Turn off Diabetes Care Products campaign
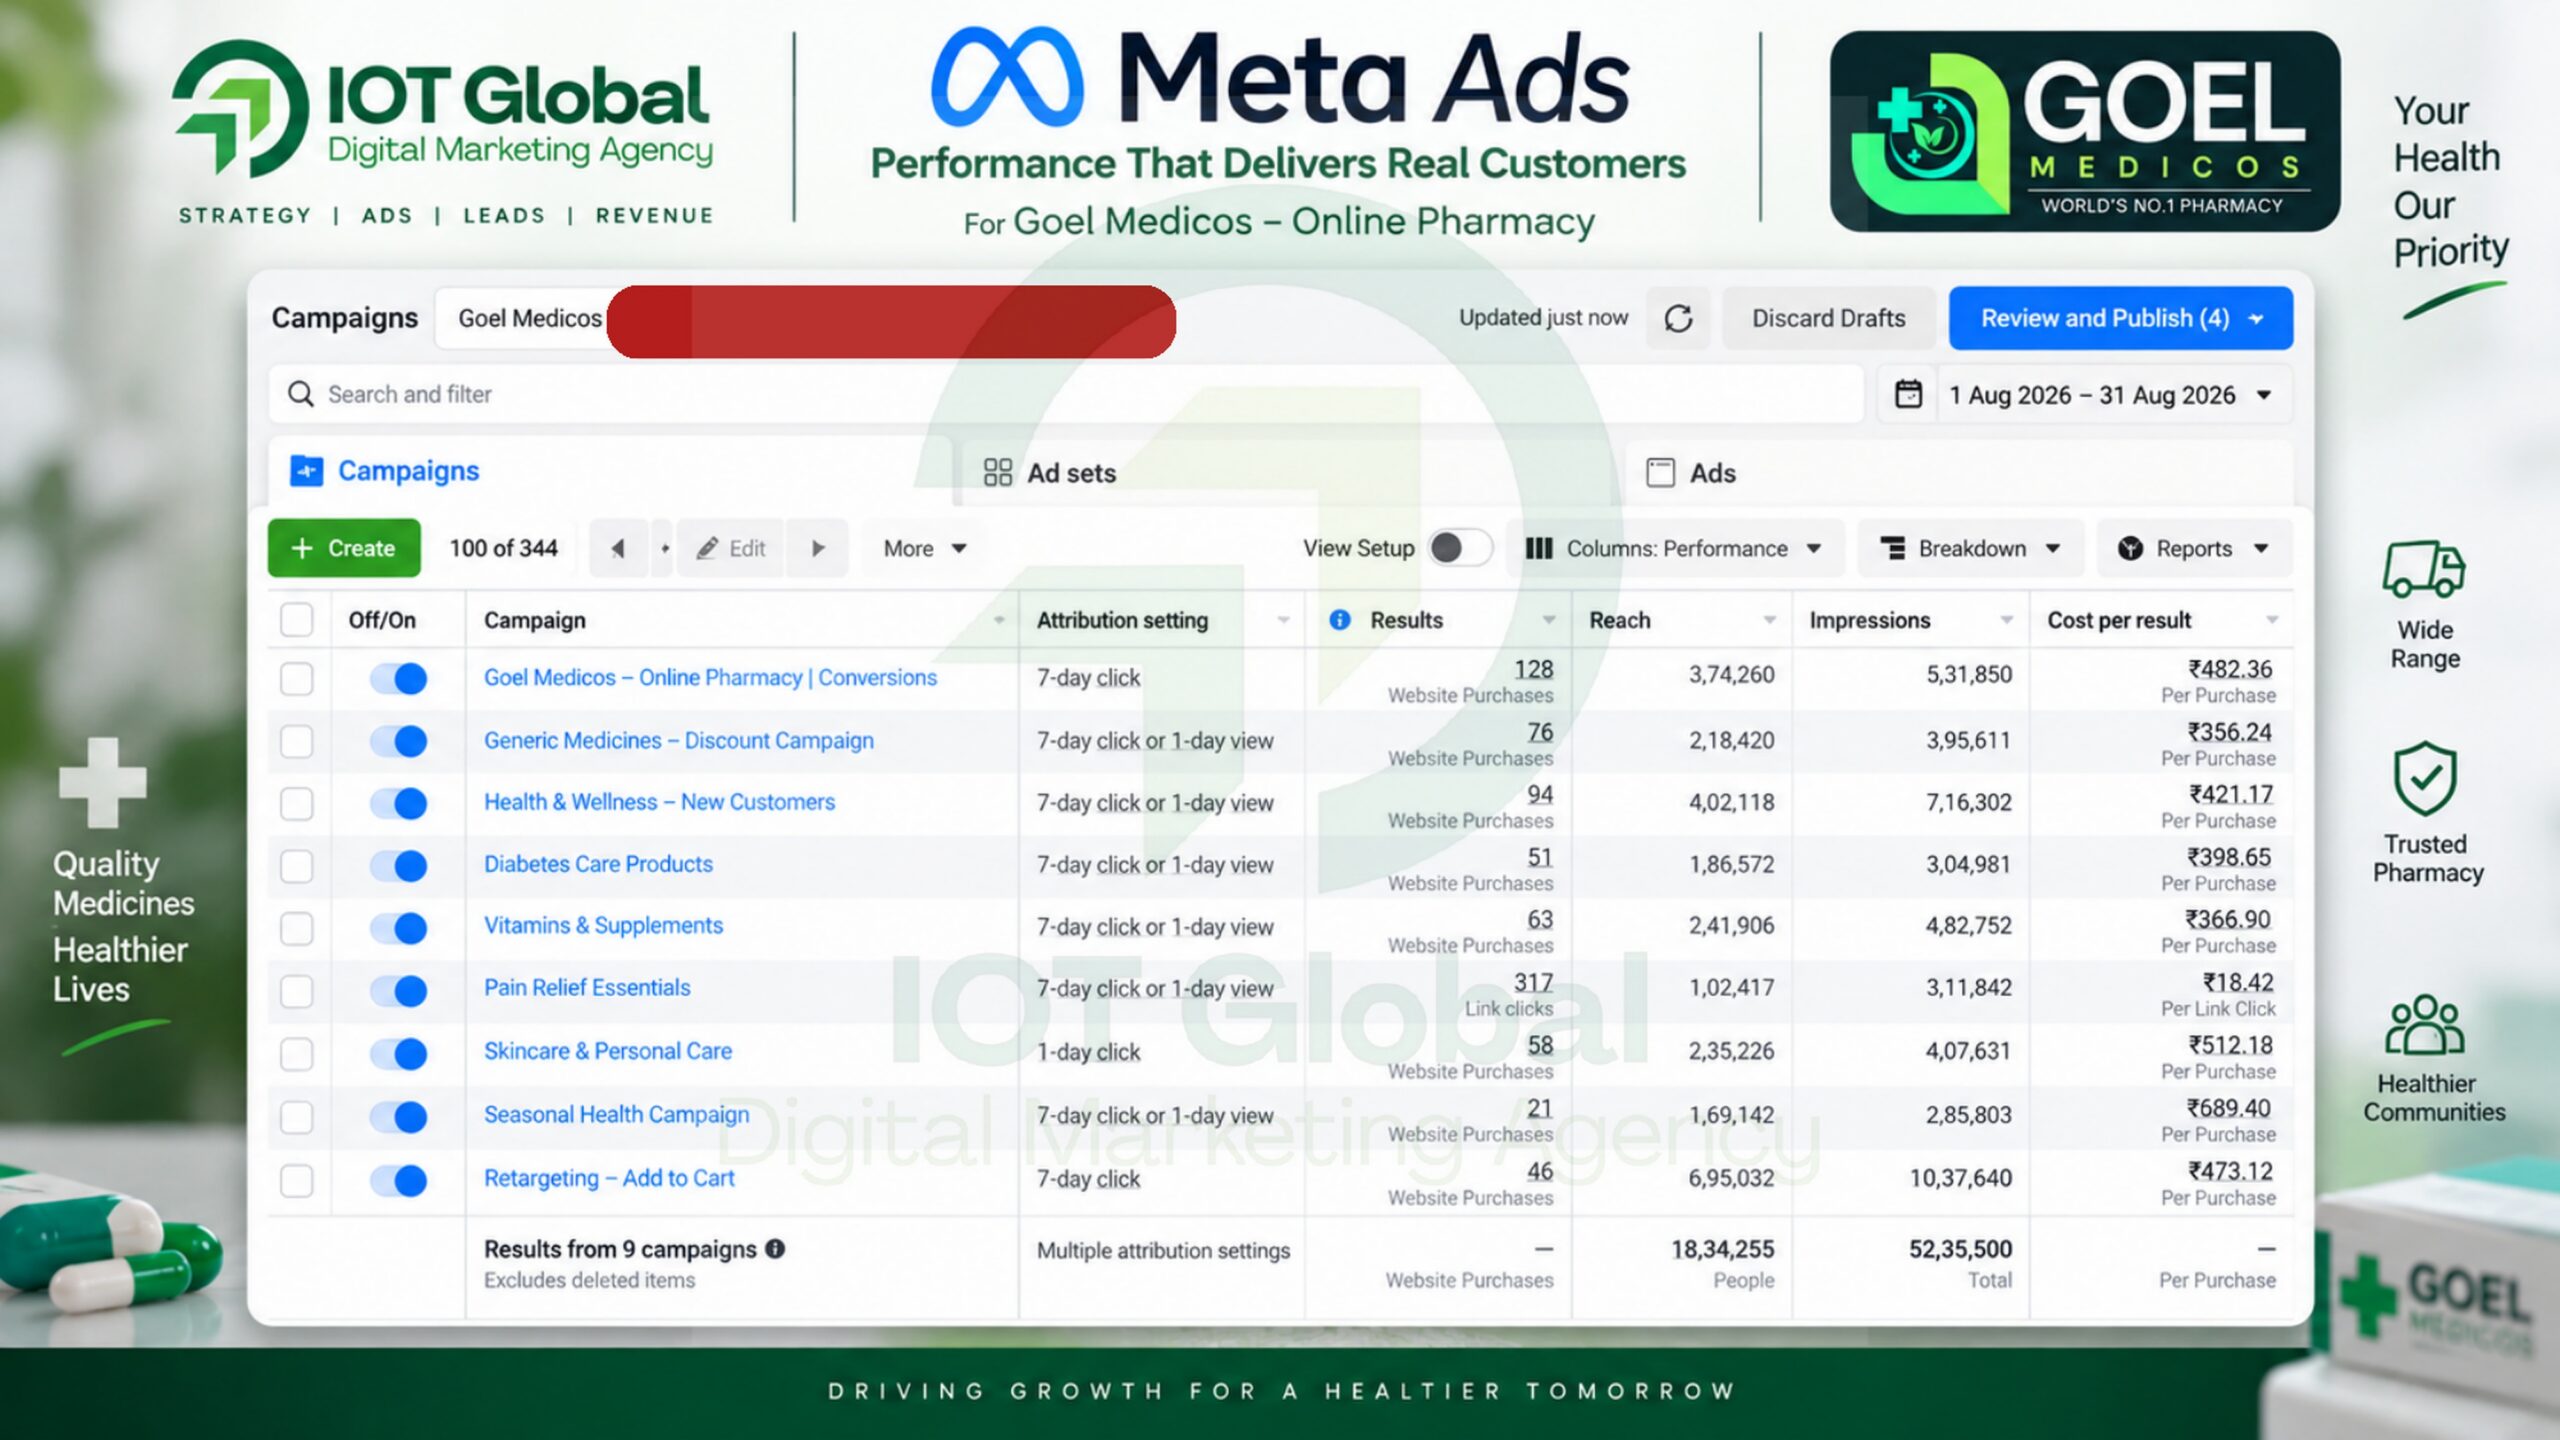Screen dimensions: 2560x1440 pyautogui.click(x=398, y=865)
